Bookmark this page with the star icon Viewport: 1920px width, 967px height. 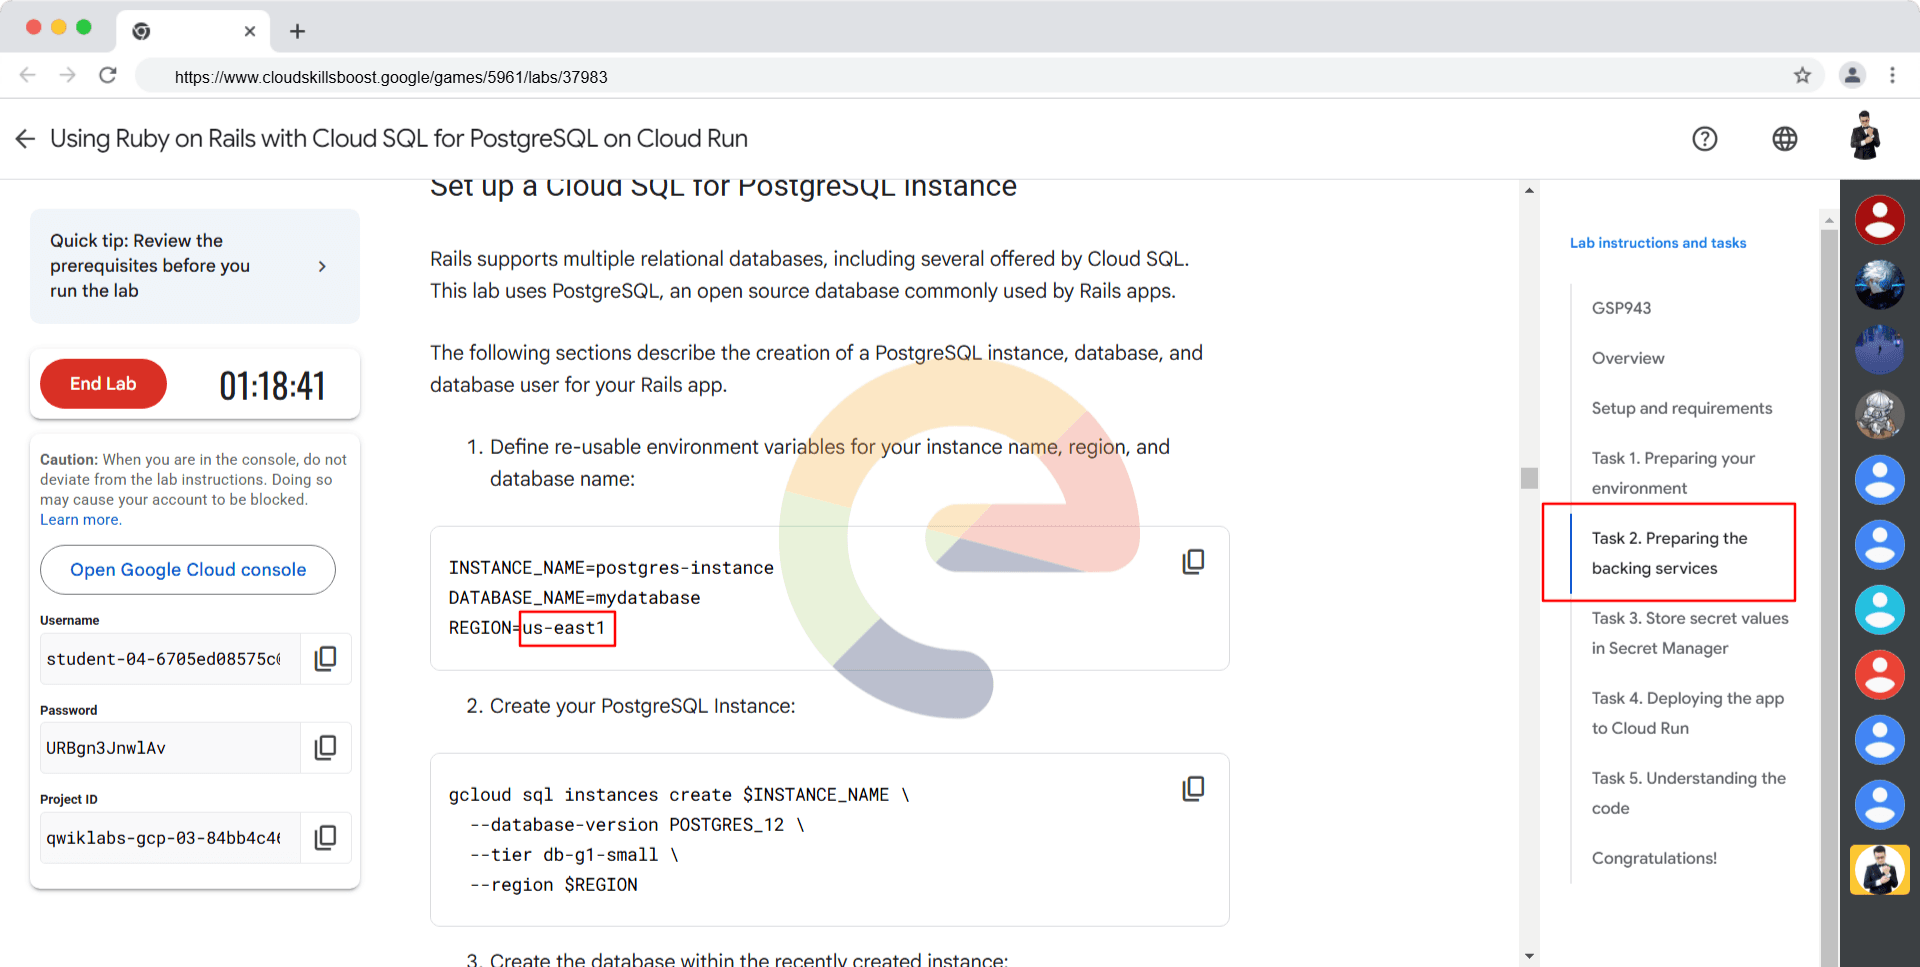pos(1802,75)
